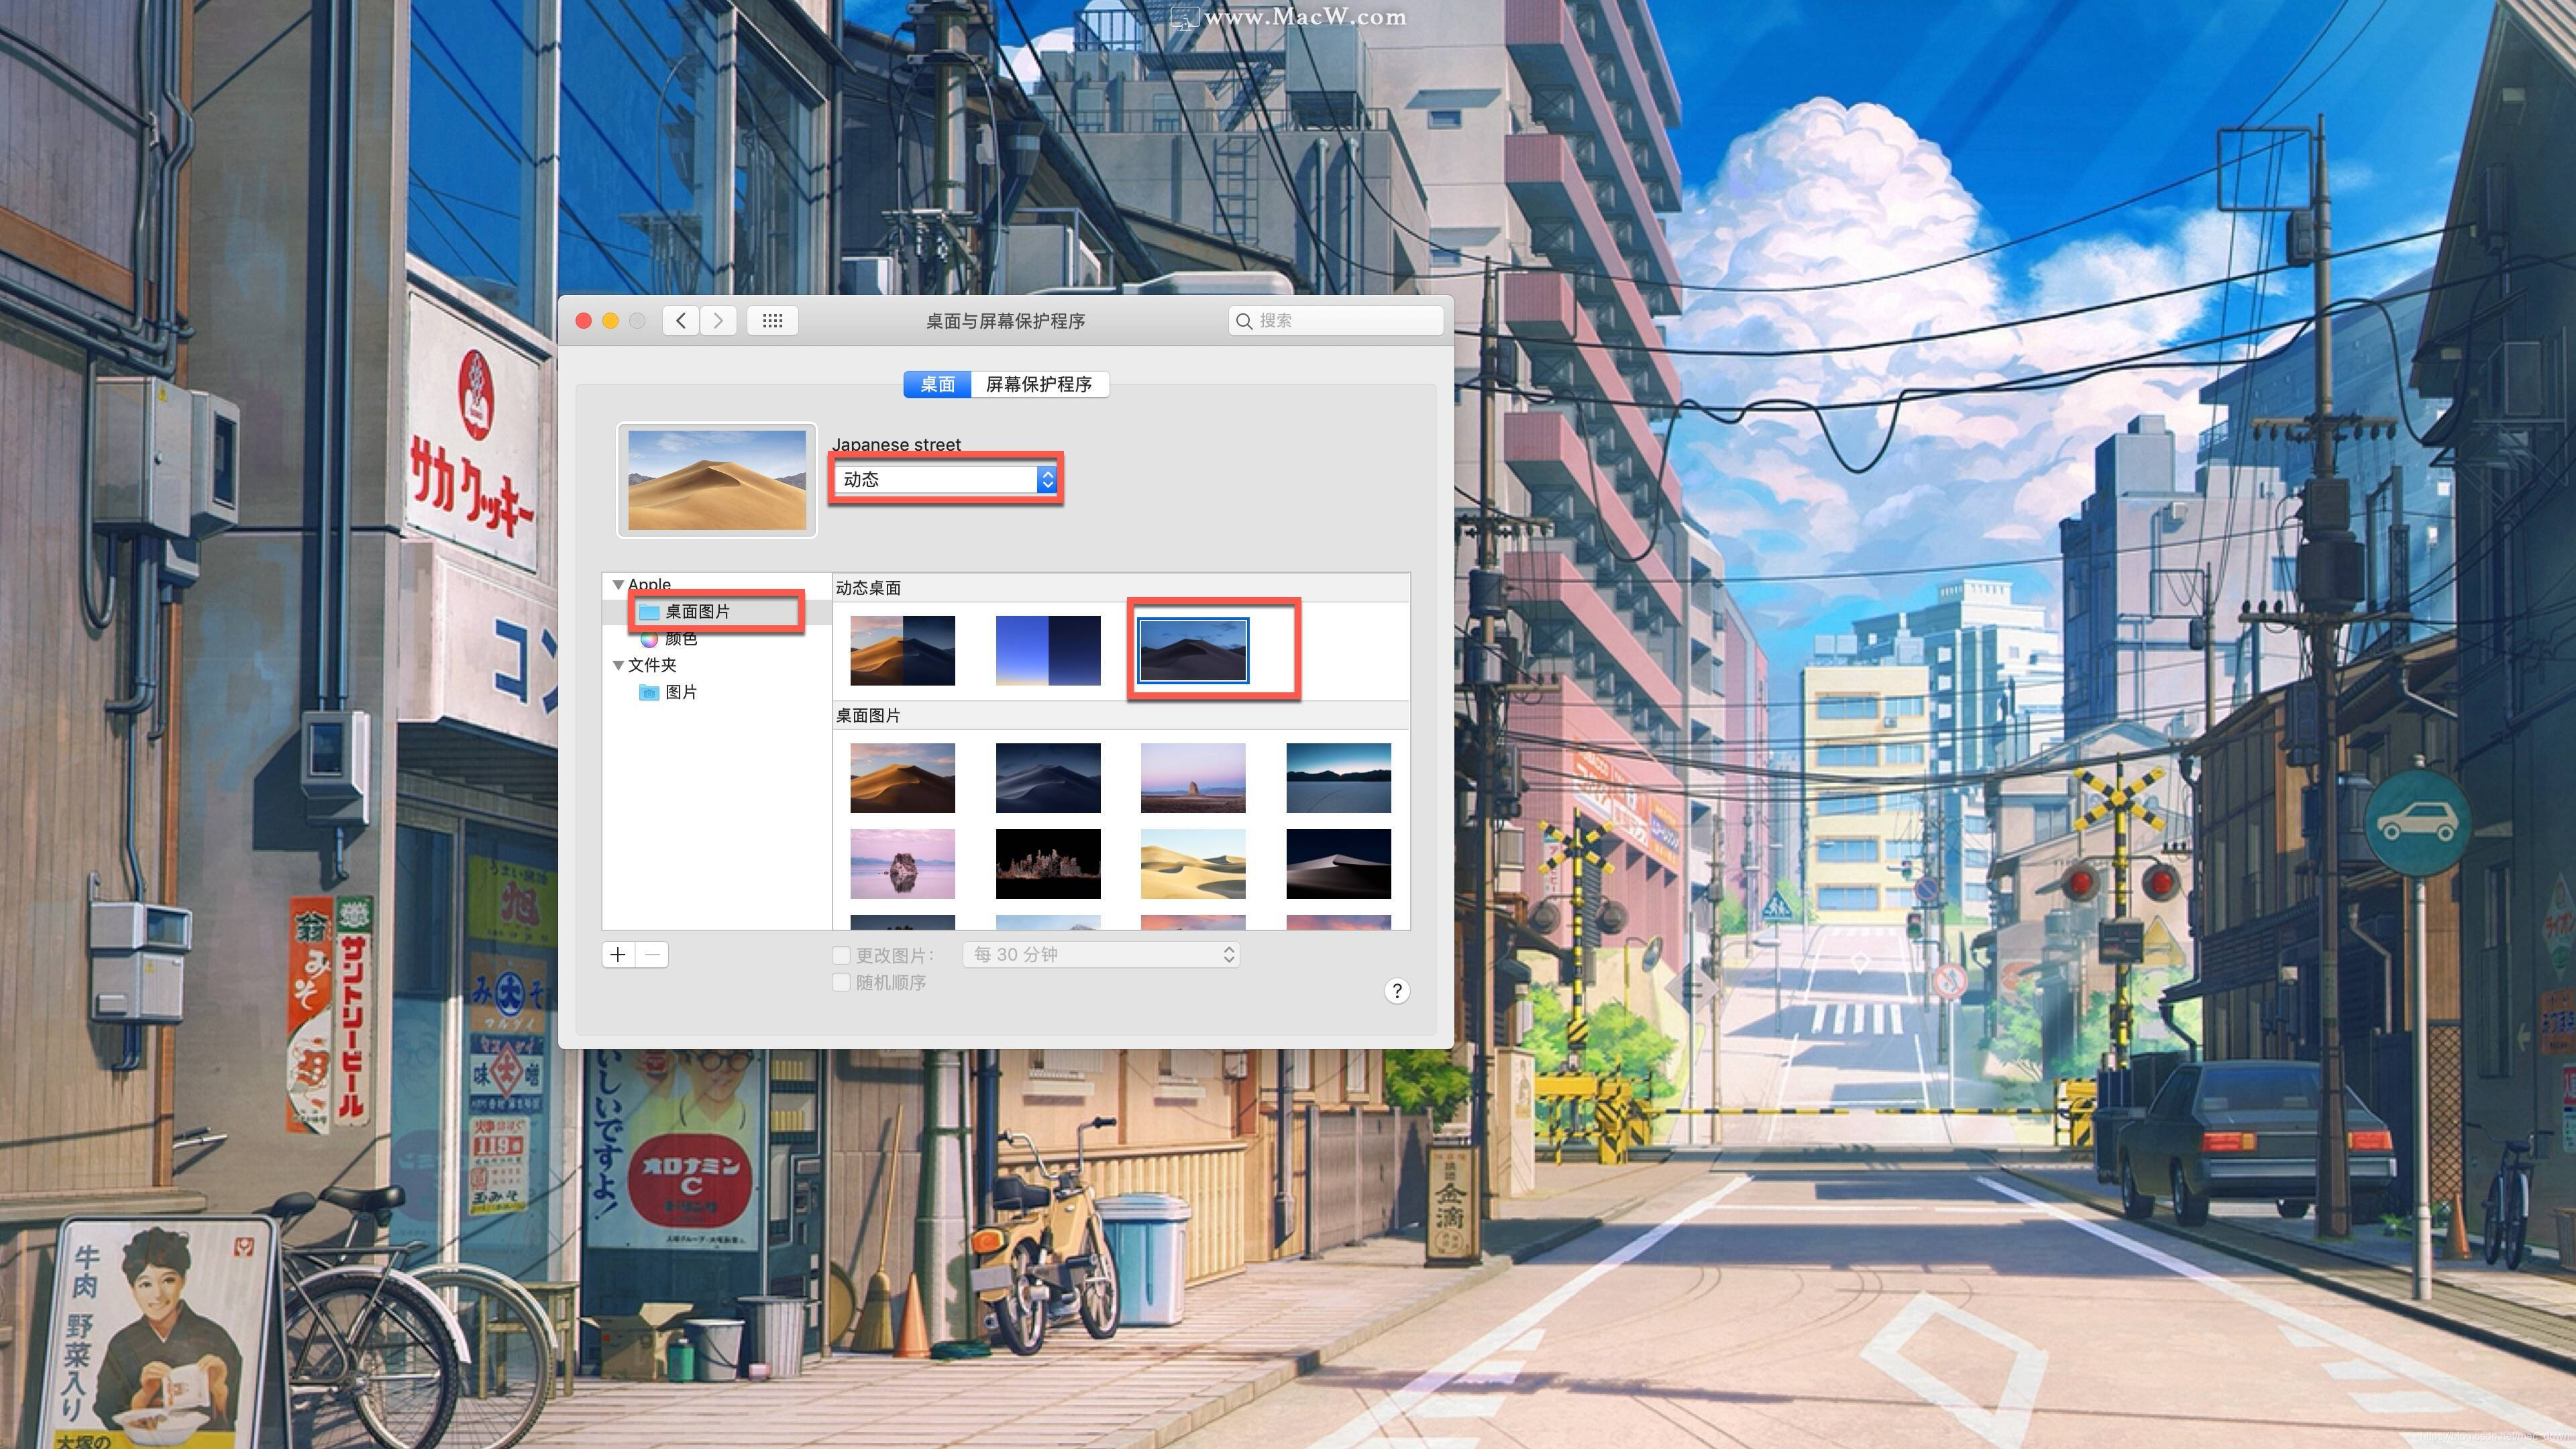2576x1449 pixels.
Task: Switch to the 屏幕保护程序 tab
Action: [x=1038, y=384]
